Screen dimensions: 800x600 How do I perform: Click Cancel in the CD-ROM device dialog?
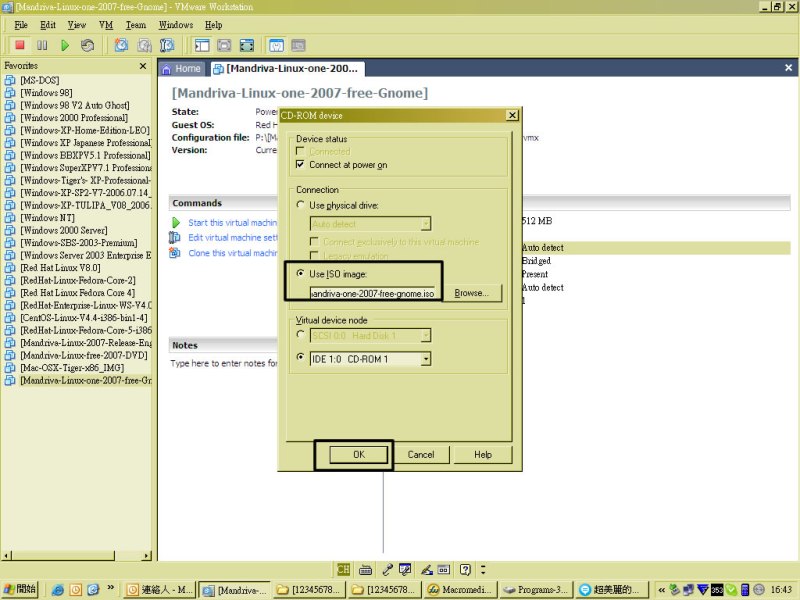coord(421,454)
